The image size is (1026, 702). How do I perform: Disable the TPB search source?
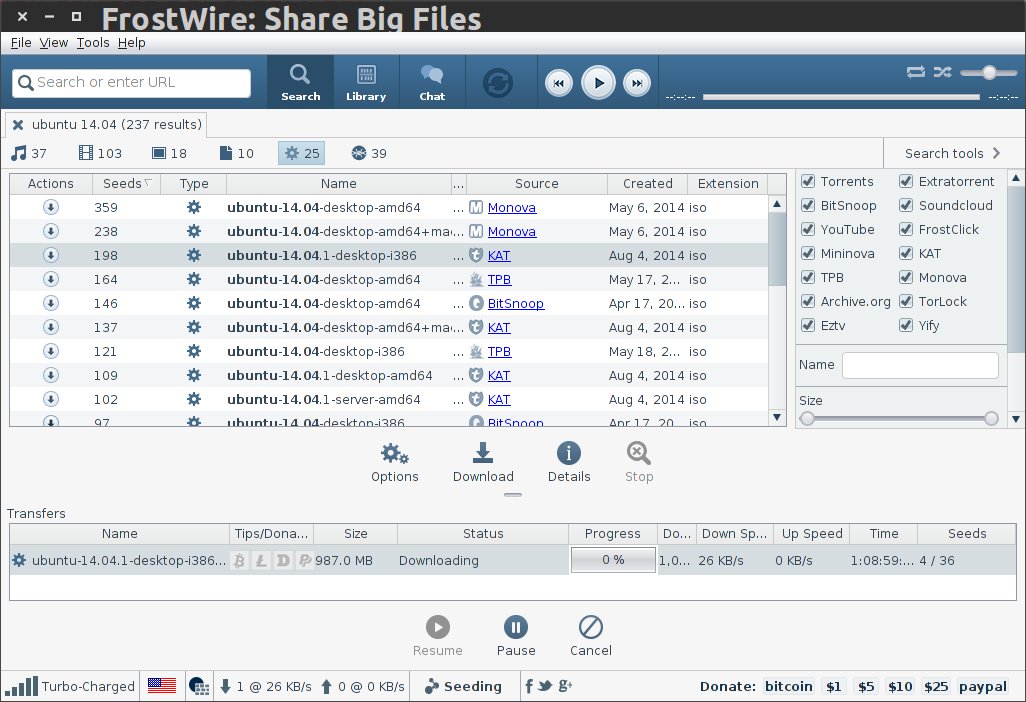pos(807,277)
